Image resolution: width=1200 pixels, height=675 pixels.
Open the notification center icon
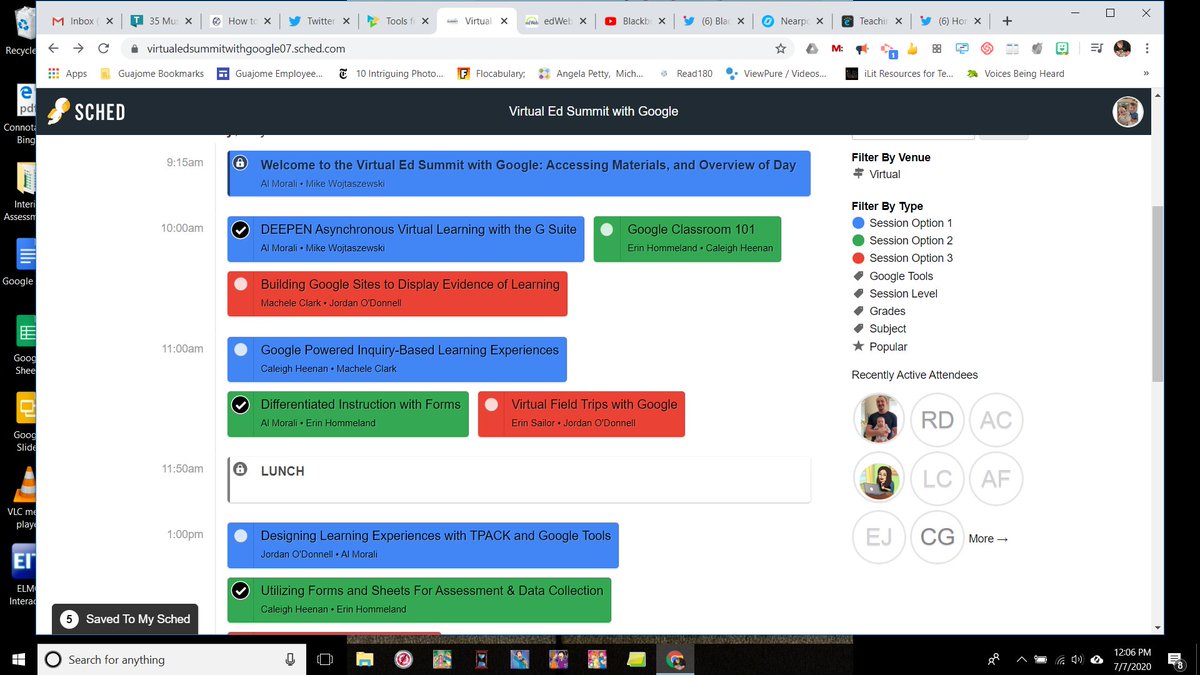(x=1177, y=659)
